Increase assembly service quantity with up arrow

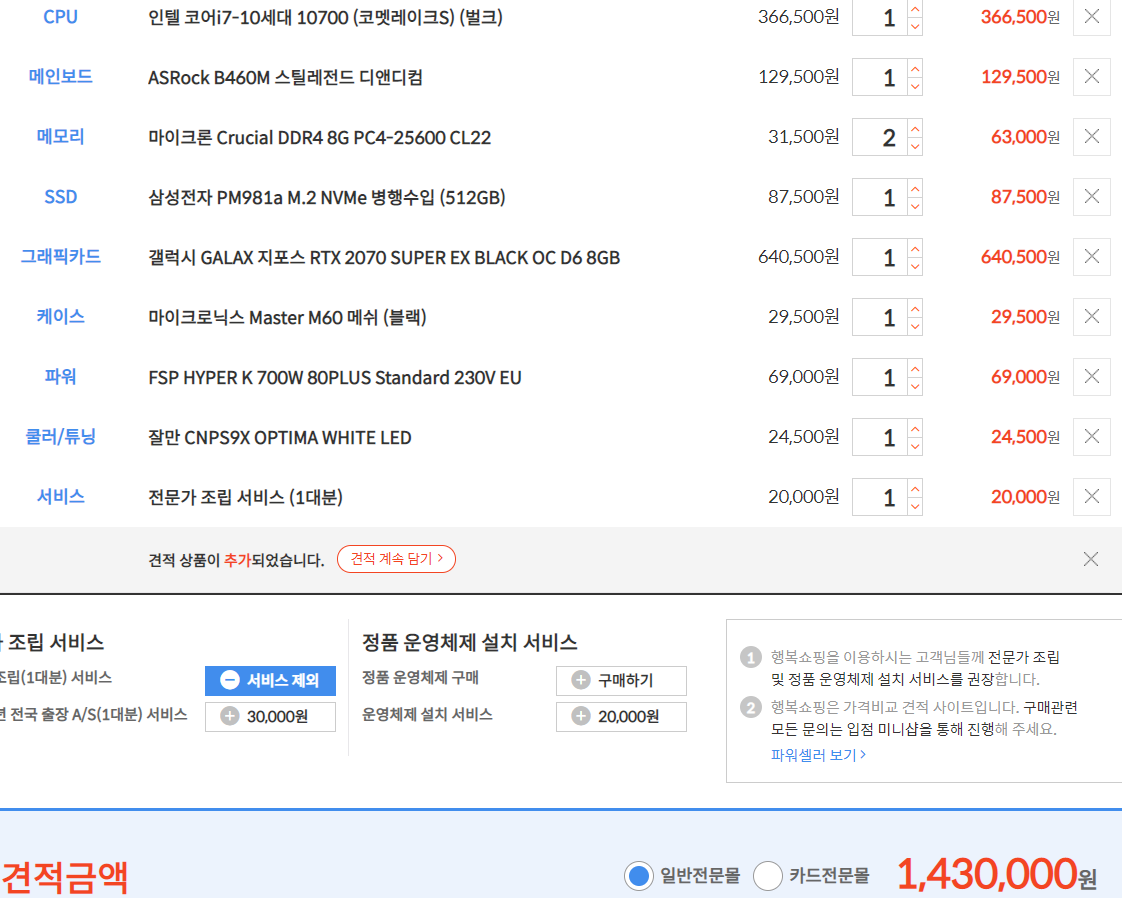(914, 488)
